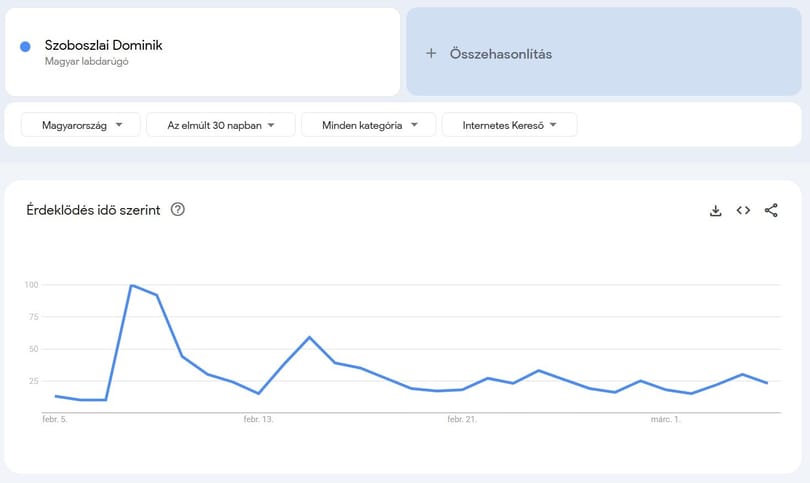
Task: Click the second chart peak near febr. 13.
Action: tap(309, 337)
